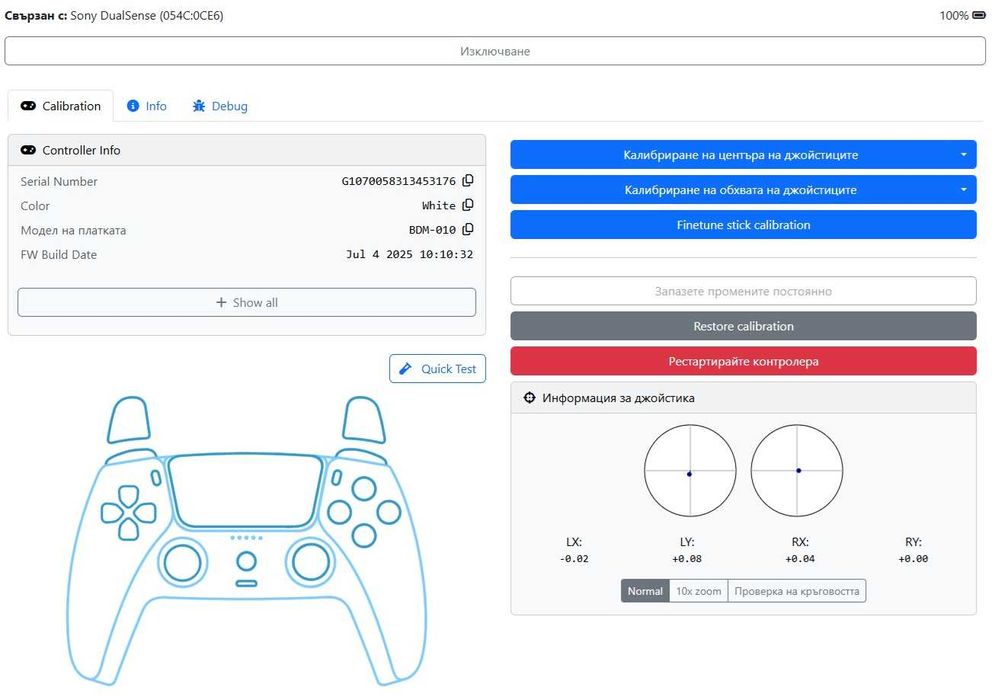995x699 pixels.
Task: Open Finetune stick calibration
Action: click(743, 225)
